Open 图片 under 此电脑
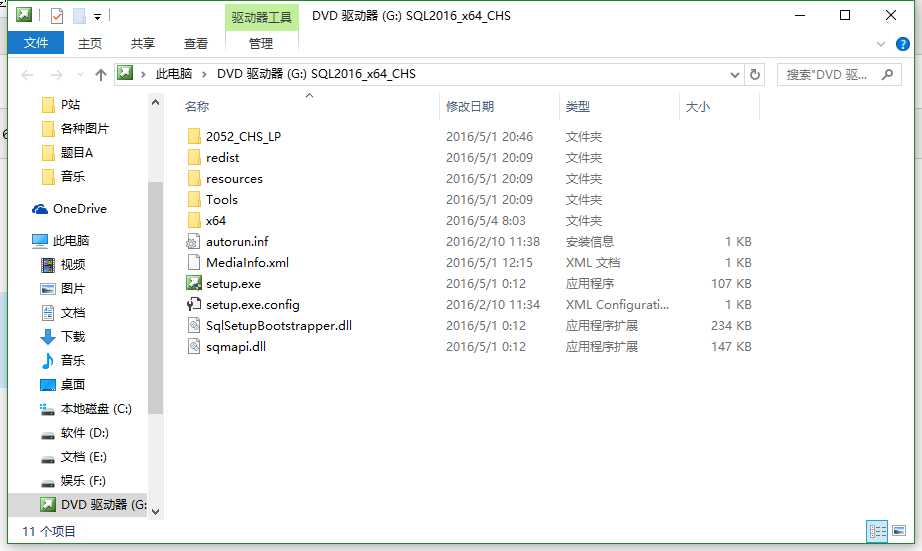 point(72,289)
